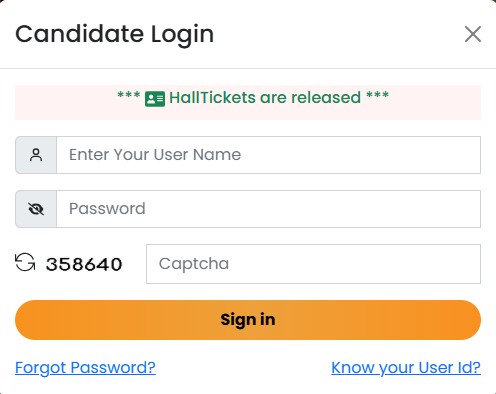Click the orange Sign in button
Viewport: 496px width, 394px height.
248,320
